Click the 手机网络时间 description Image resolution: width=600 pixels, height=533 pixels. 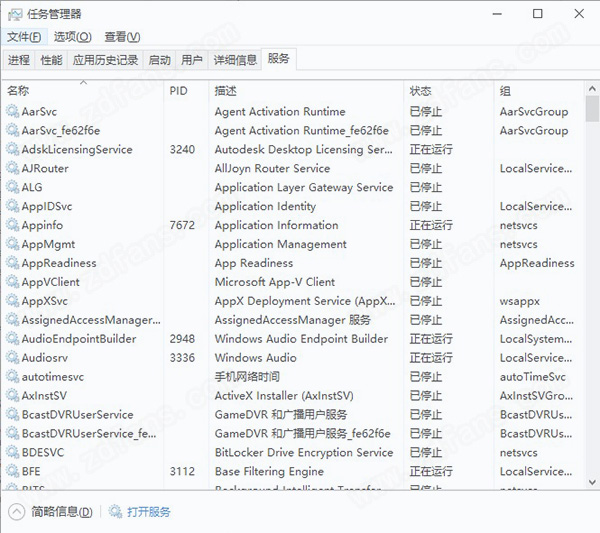(x=247, y=377)
